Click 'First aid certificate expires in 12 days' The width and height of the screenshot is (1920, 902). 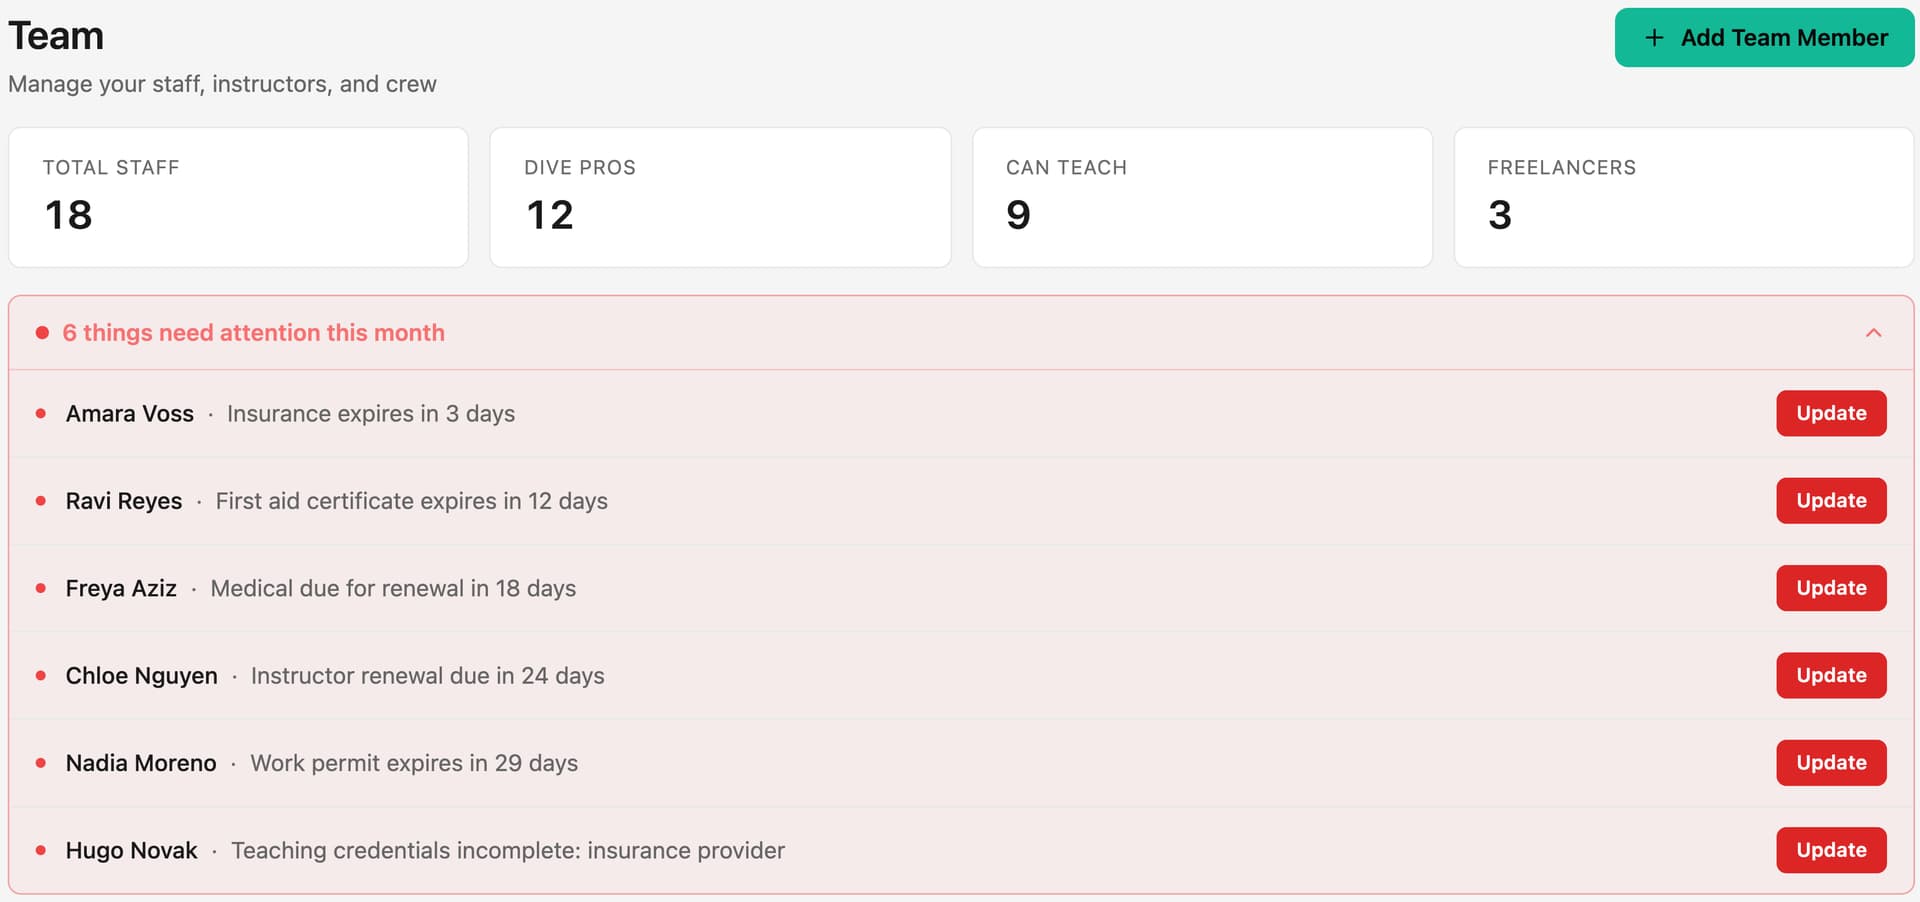tap(412, 501)
